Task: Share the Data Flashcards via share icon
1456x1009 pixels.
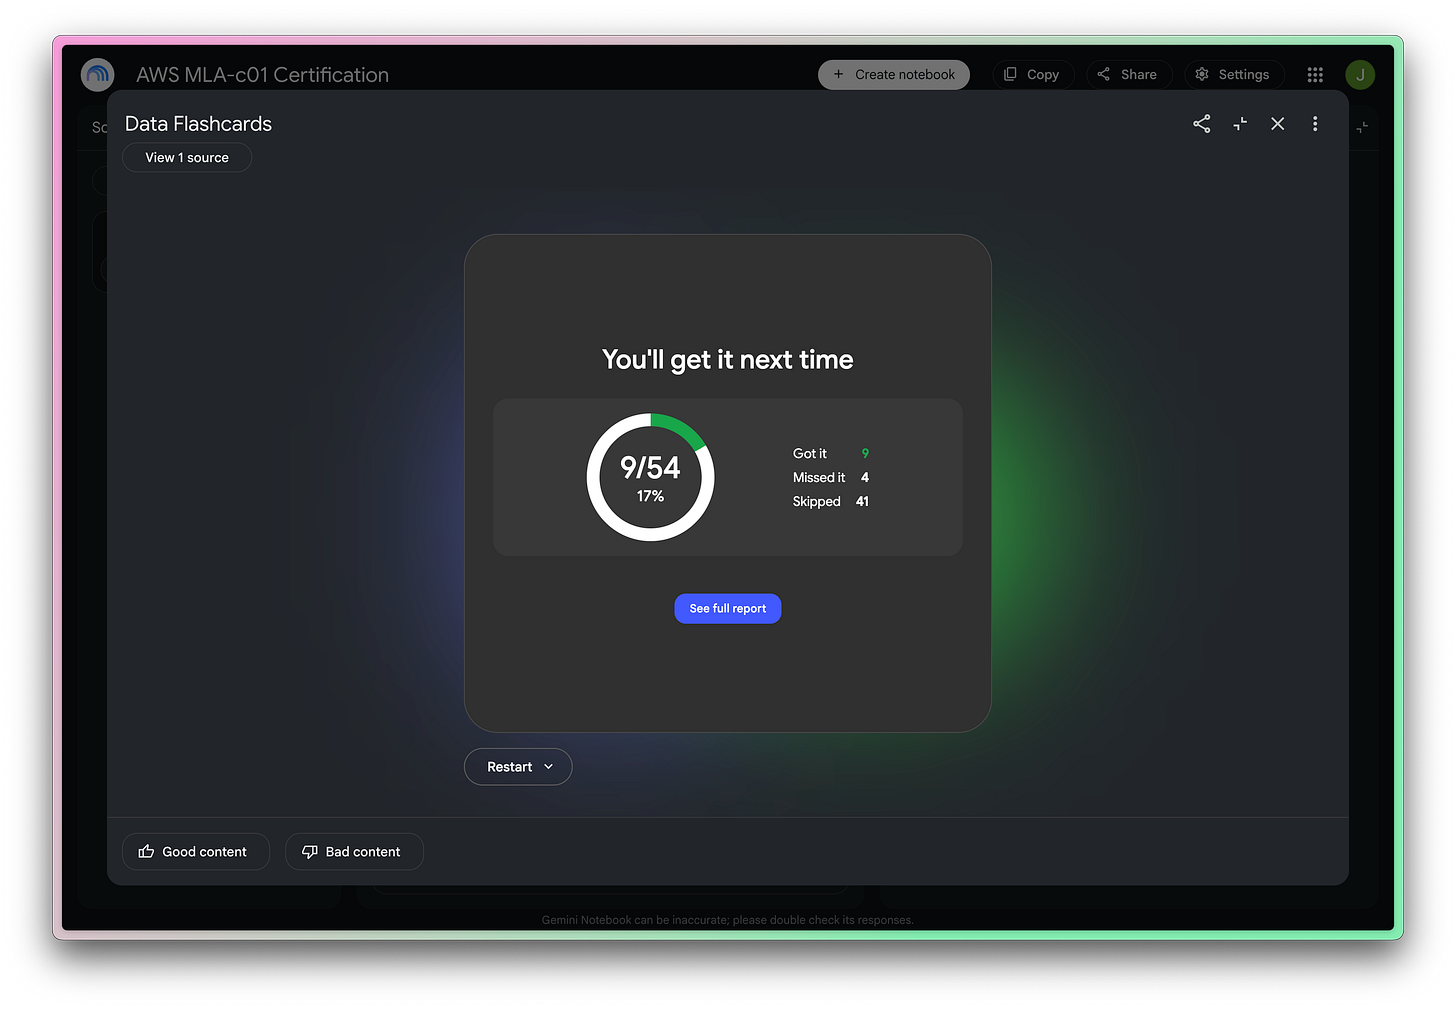Action: (x=1202, y=124)
